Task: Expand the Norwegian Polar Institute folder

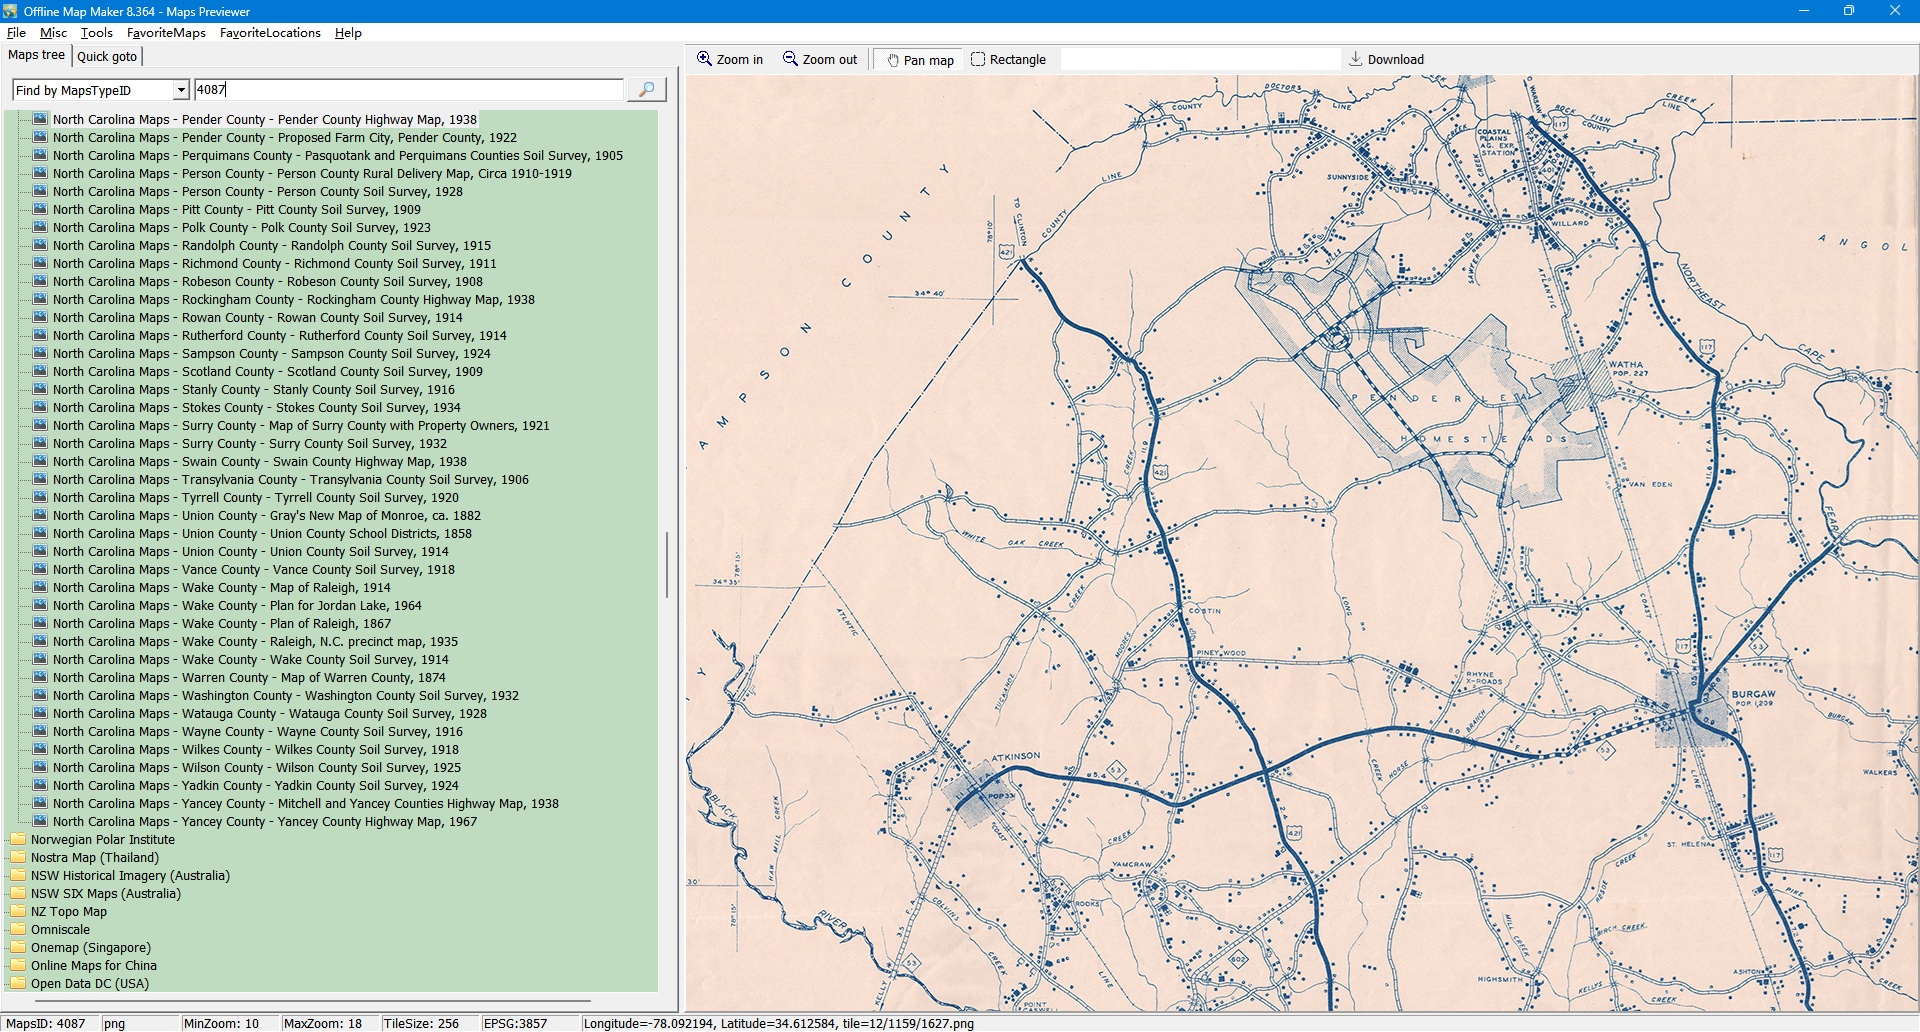Action: pos(102,840)
